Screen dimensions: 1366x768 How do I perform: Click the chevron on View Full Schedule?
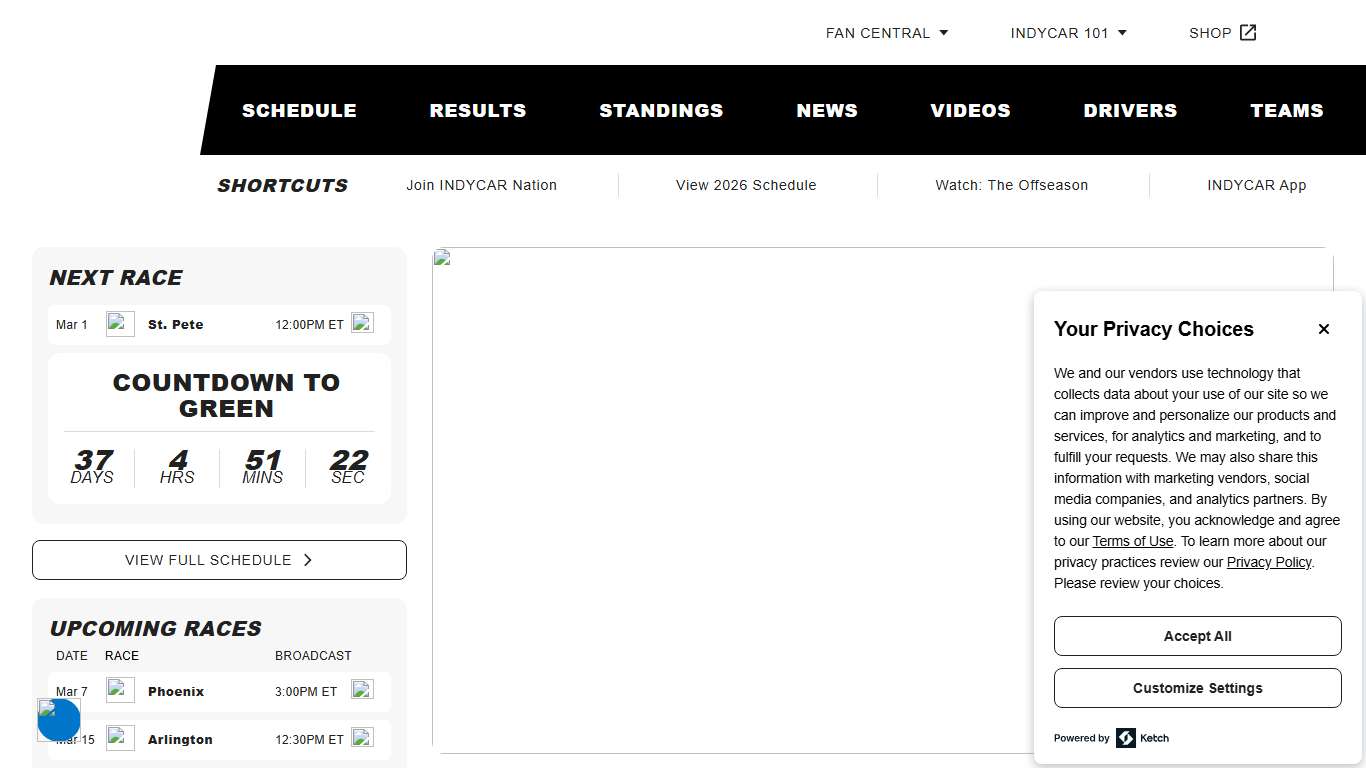308,560
